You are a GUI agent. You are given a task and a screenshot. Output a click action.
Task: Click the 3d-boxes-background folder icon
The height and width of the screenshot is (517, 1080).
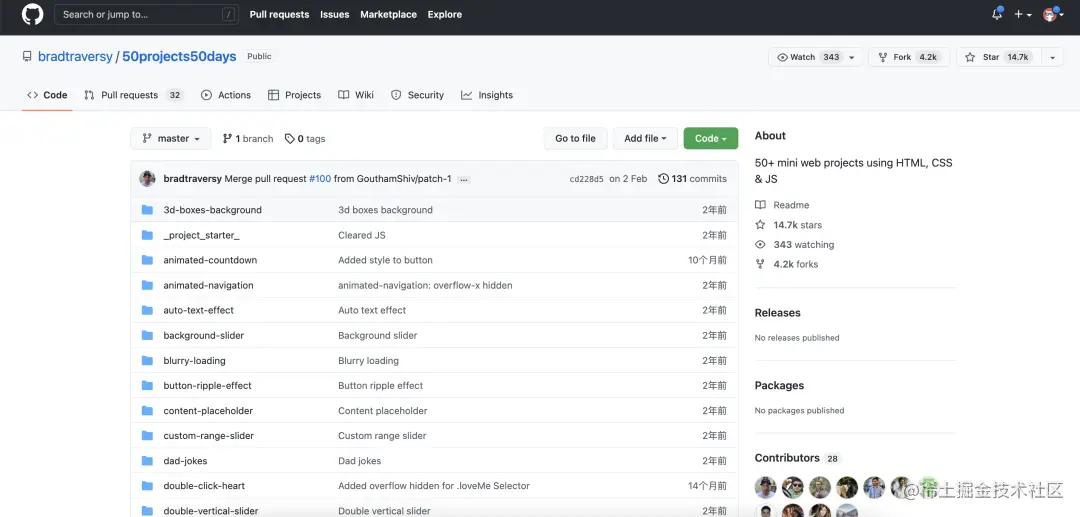click(147, 210)
